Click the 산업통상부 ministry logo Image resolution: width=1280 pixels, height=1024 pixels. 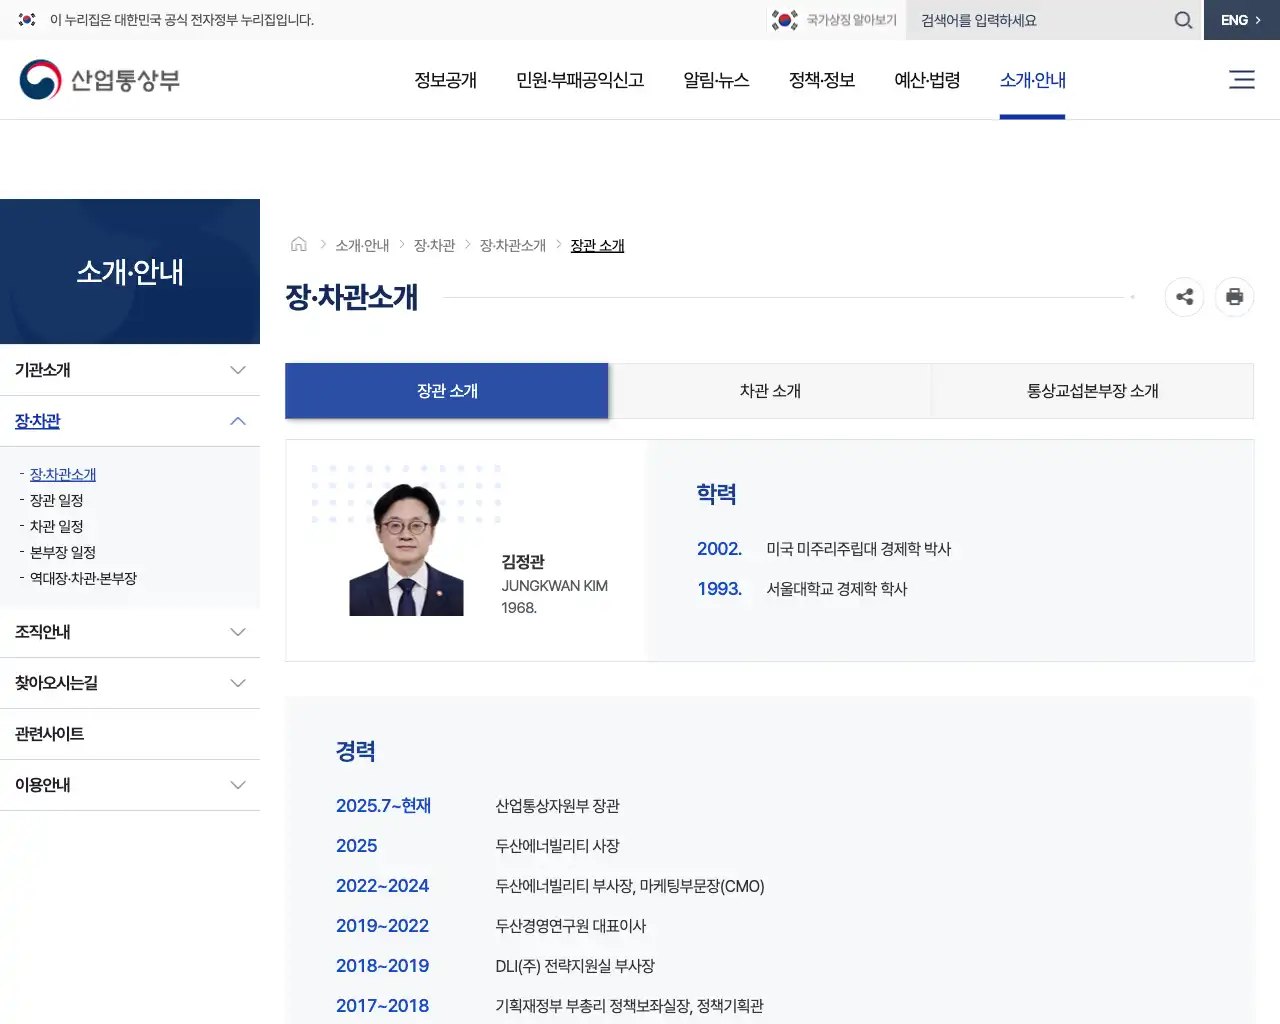(x=100, y=80)
